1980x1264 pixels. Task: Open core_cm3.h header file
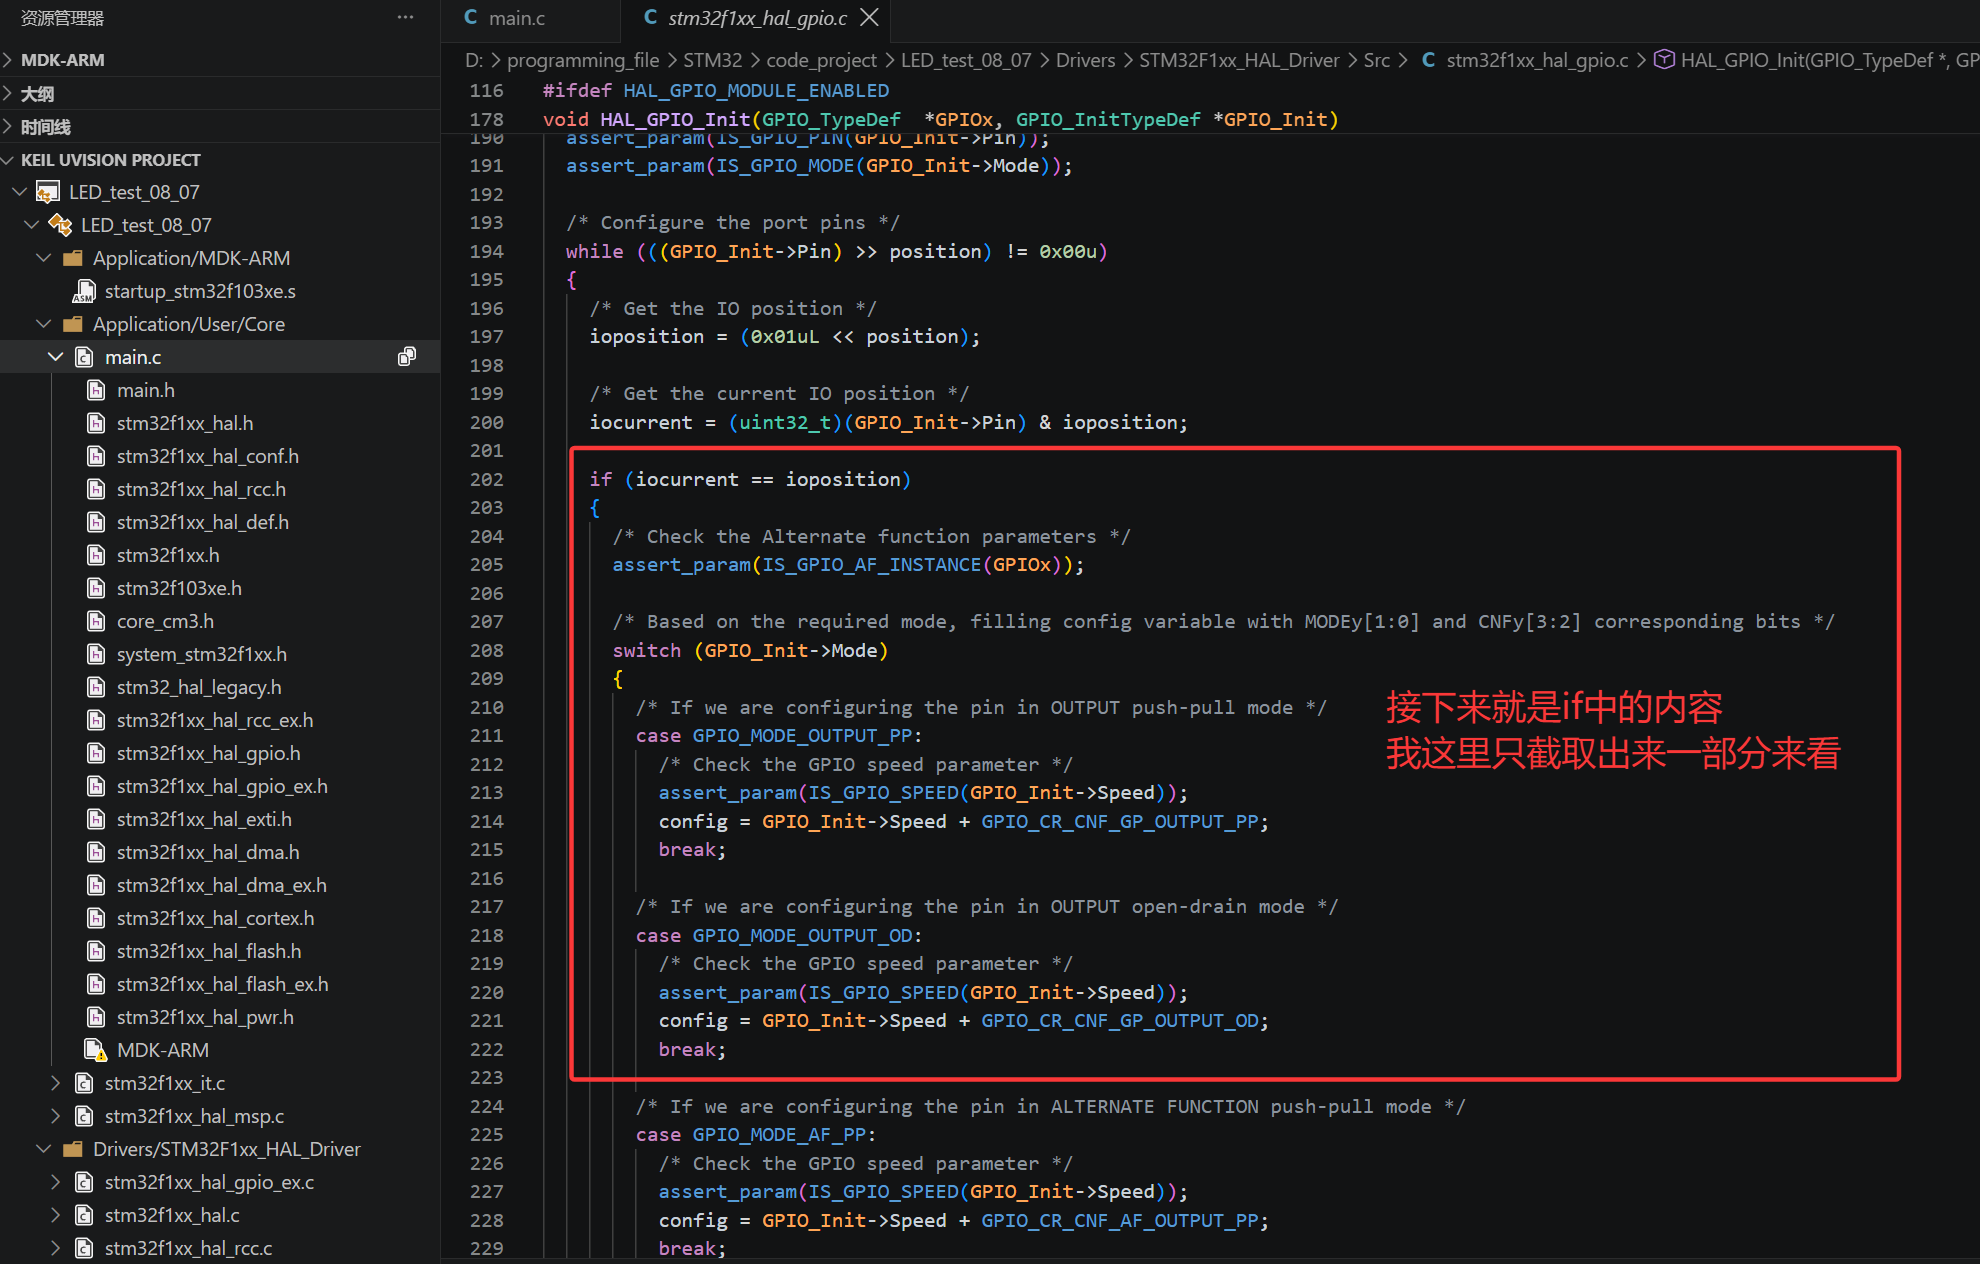pos(165,620)
